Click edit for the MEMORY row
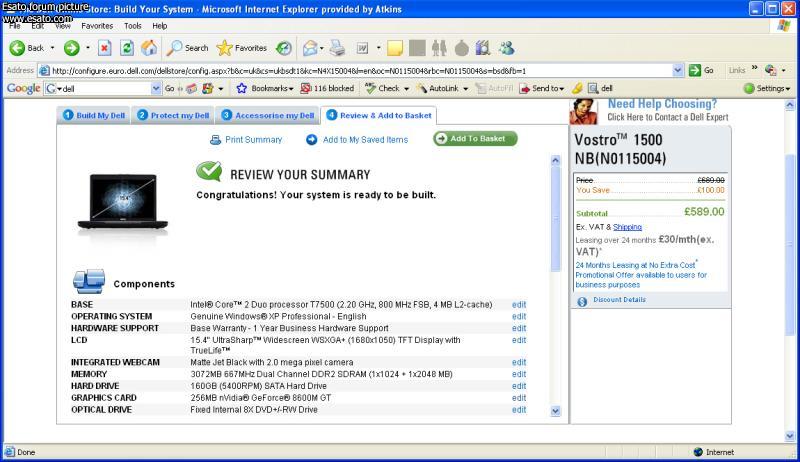Viewport: 800px width, 462px height. pyautogui.click(x=519, y=374)
